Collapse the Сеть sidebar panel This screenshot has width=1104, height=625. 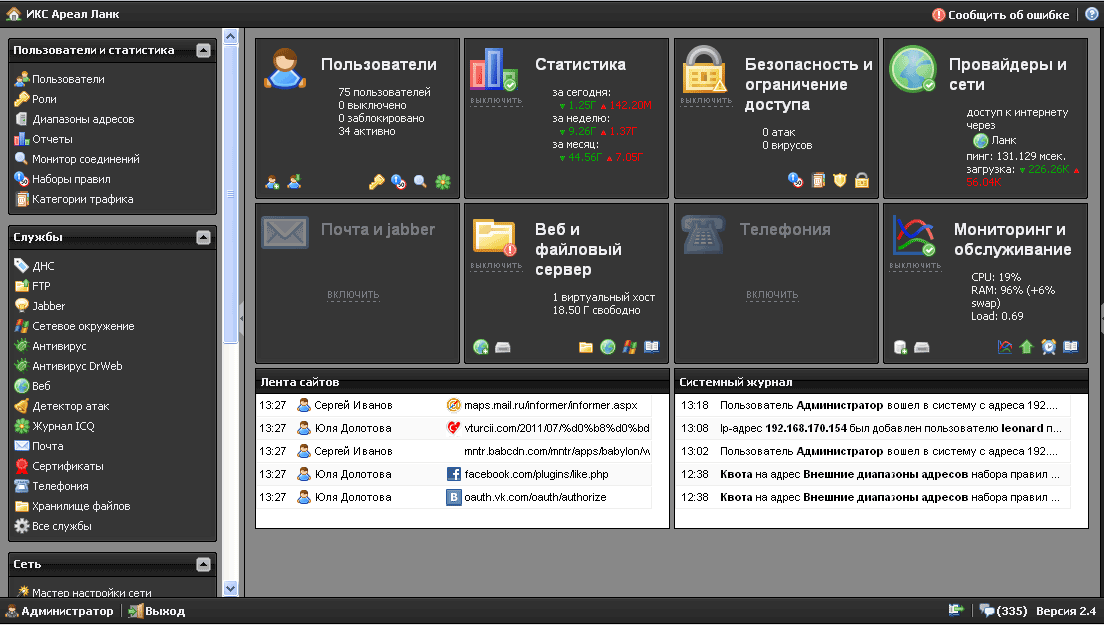[204, 564]
